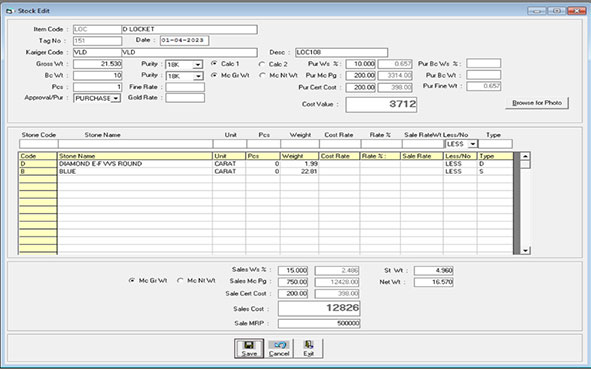The image size is (591, 369).
Task: Click the Pur Ws % field 10.000
Action: click(361, 64)
